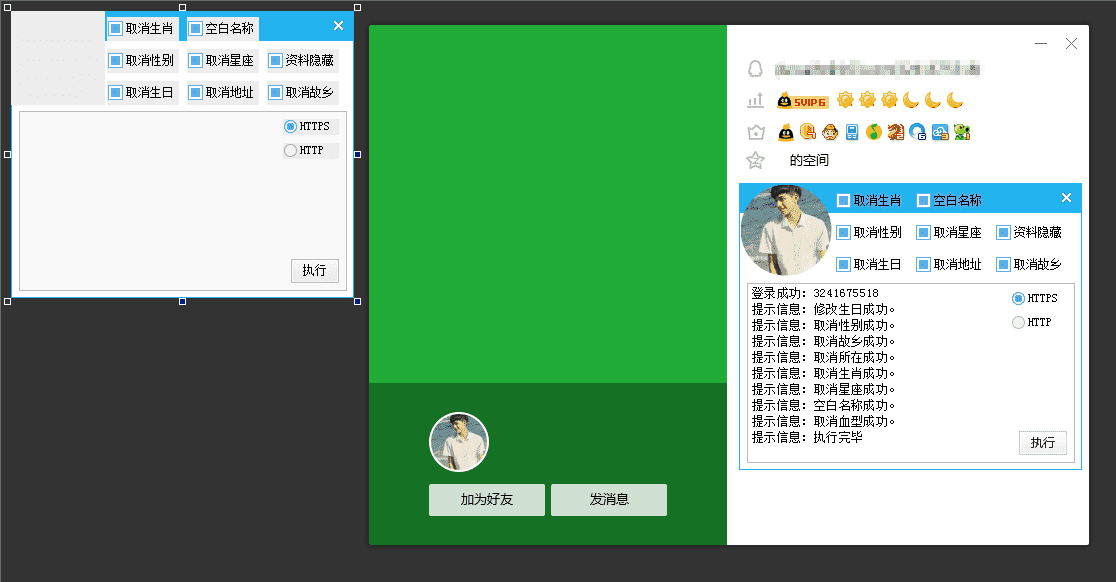Screen dimensions: 1116x582
Task: Toggle 取消性别 in the login-log tool panel
Action: (869, 233)
